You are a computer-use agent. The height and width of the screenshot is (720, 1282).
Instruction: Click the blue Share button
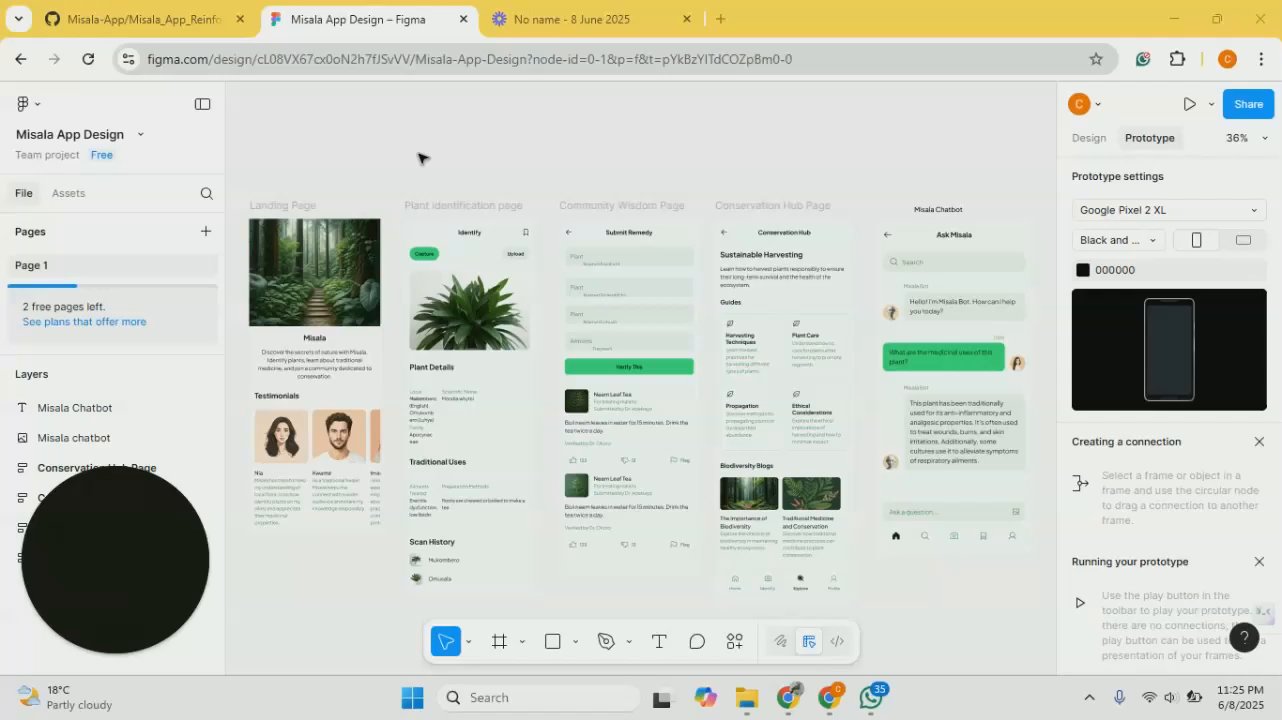1248,104
